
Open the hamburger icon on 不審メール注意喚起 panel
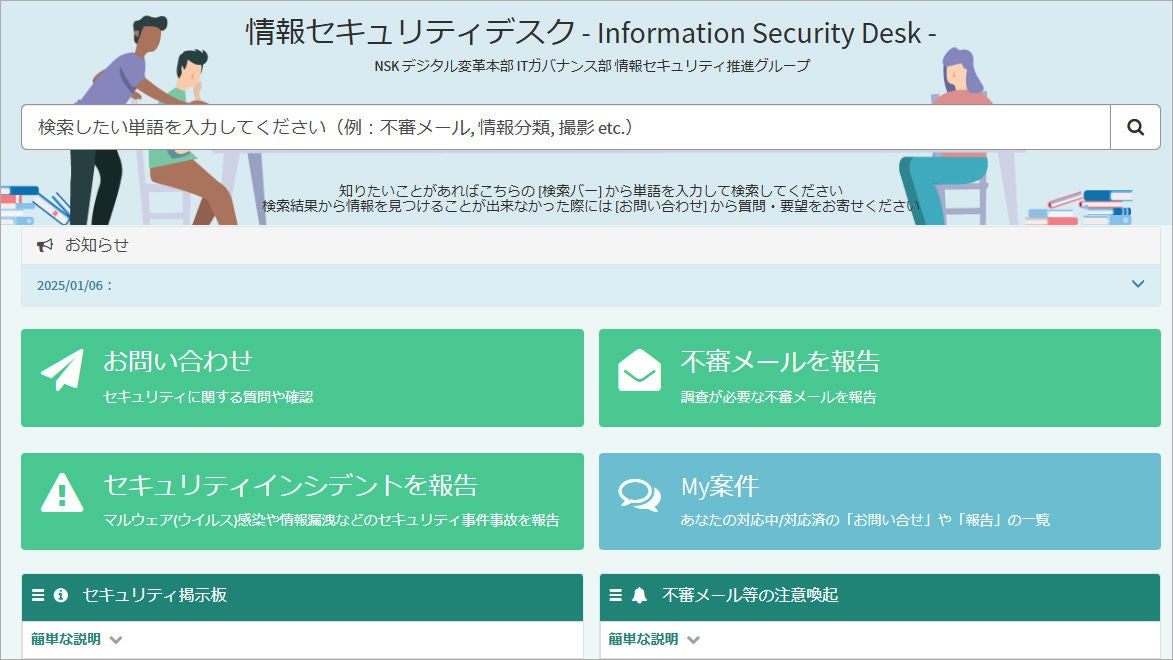tap(616, 596)
